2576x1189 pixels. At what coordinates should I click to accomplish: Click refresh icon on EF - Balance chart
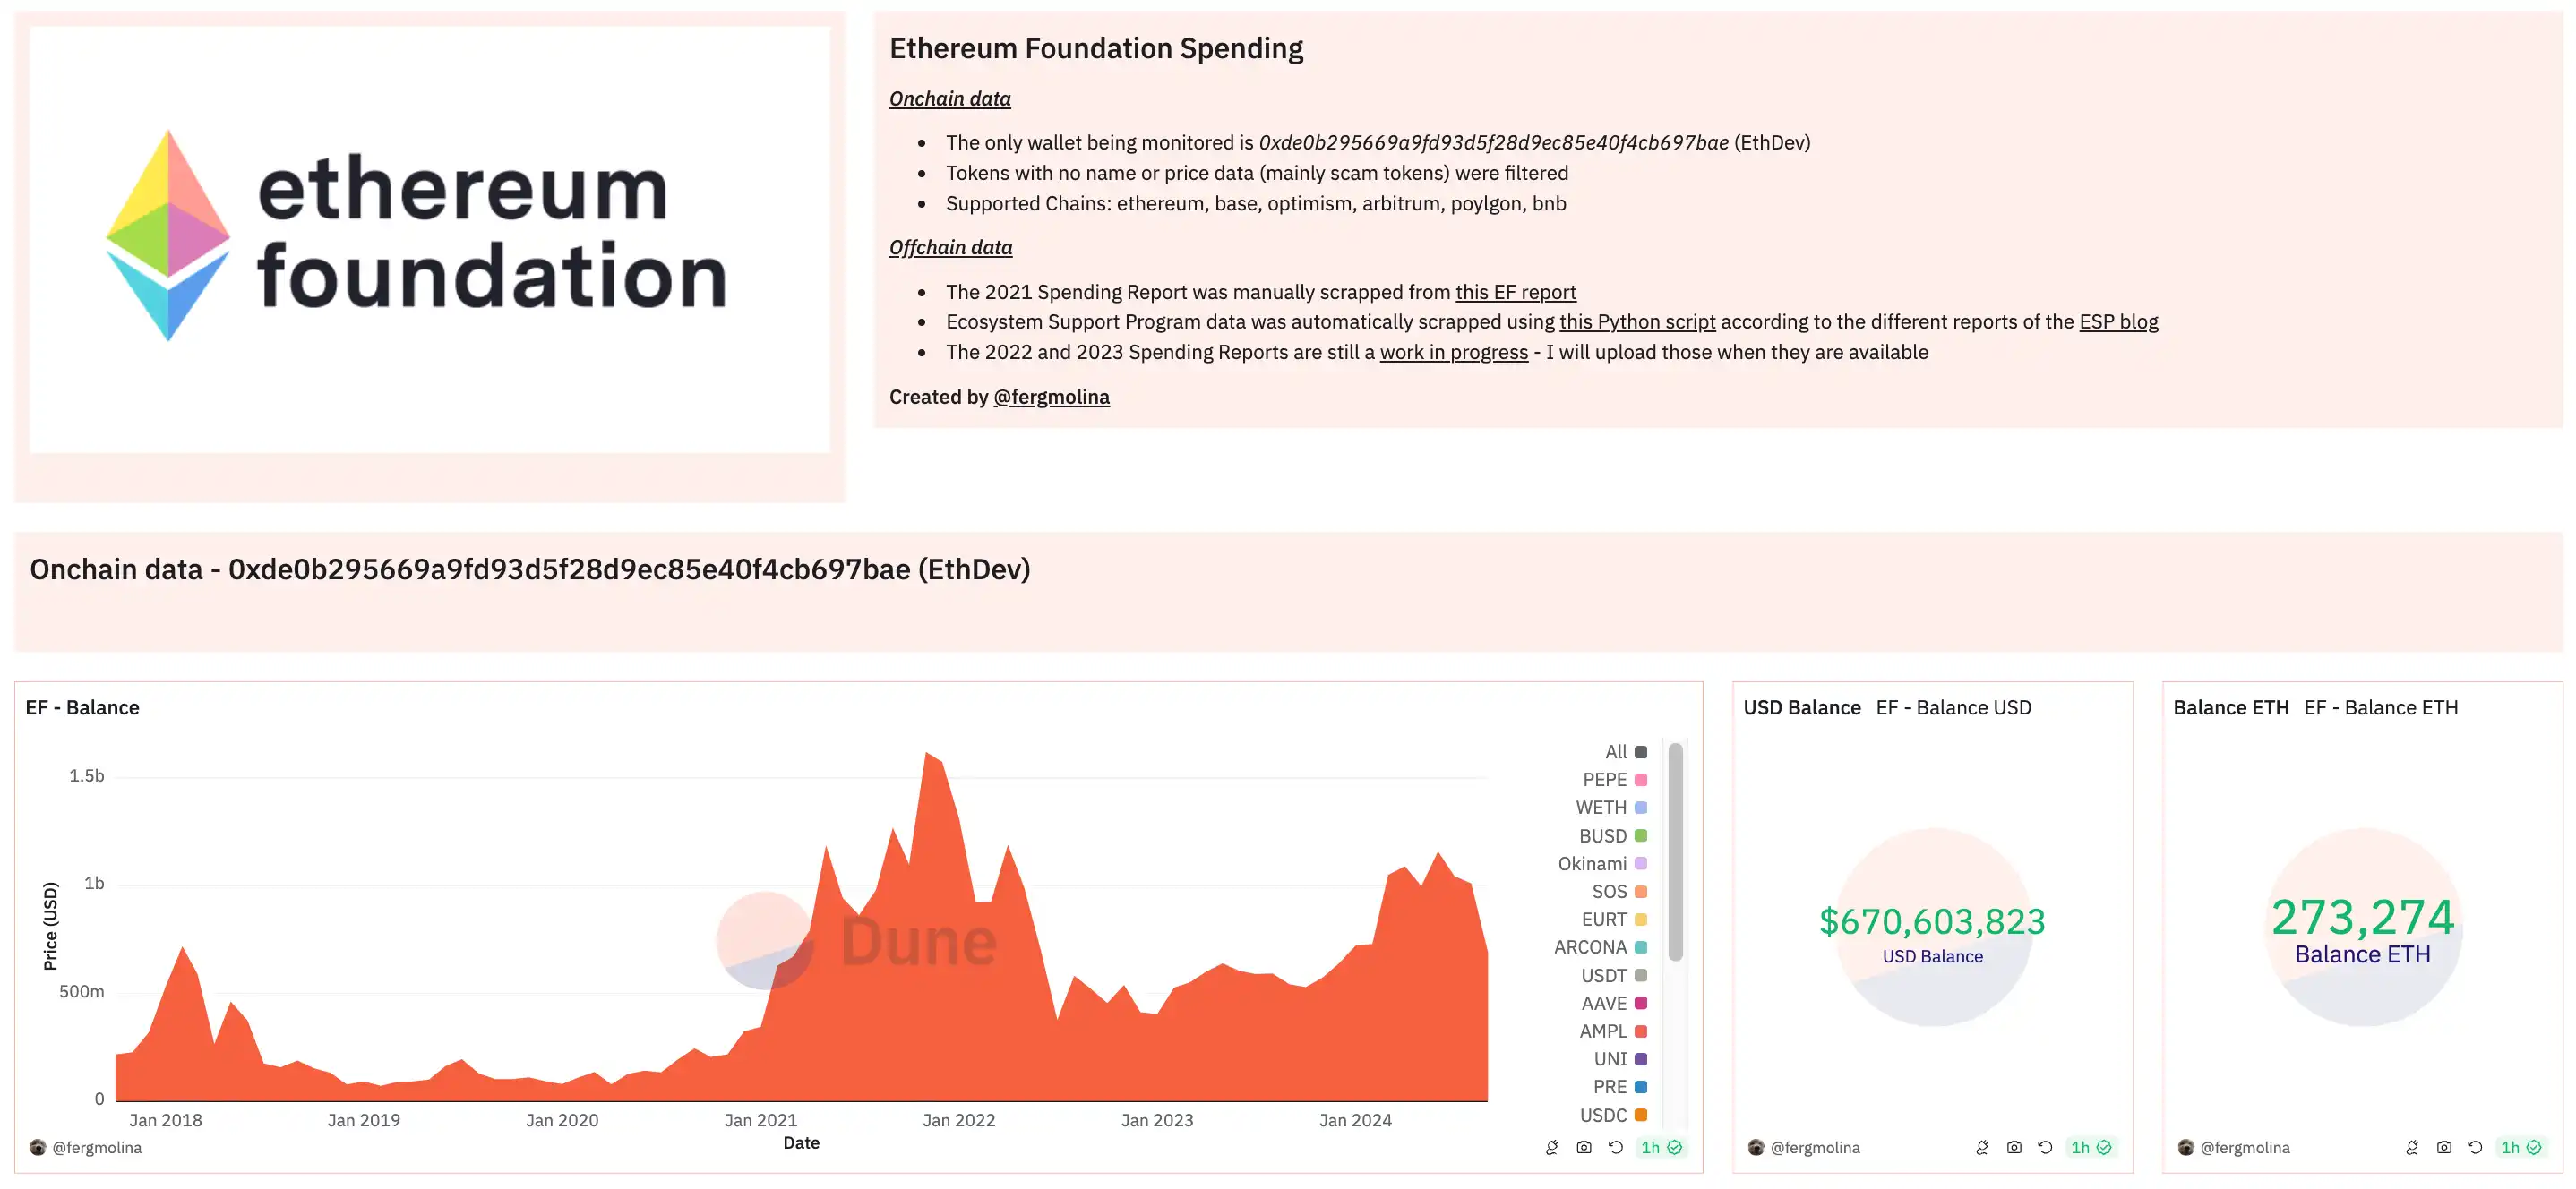(x=1615, y=1147)
